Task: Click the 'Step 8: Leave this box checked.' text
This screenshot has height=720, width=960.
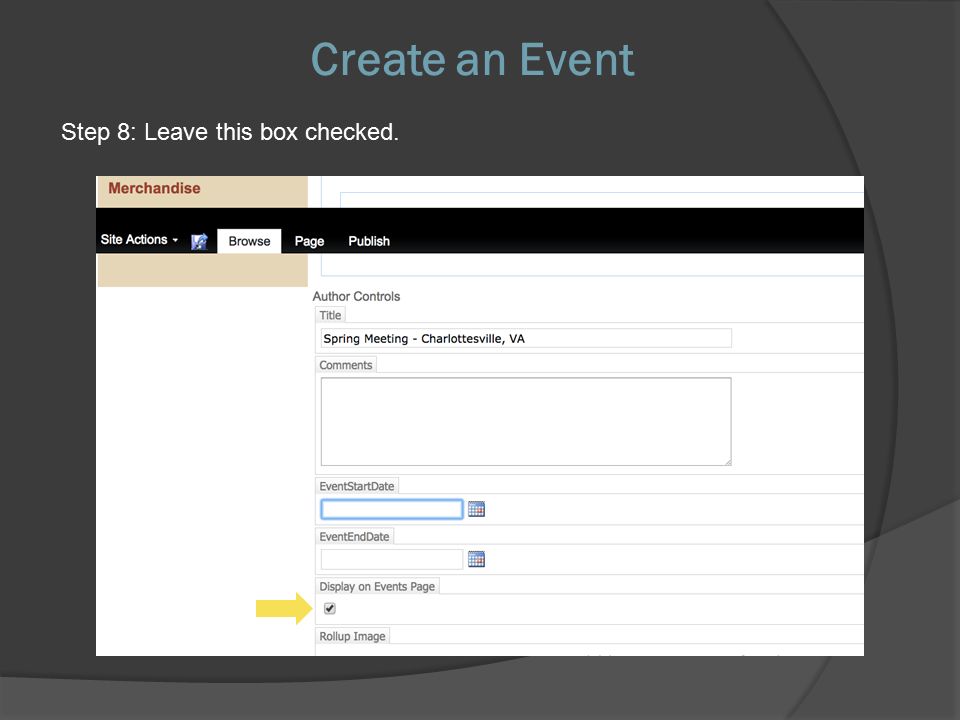Action: pyautogui.click(x=230, y=132)
